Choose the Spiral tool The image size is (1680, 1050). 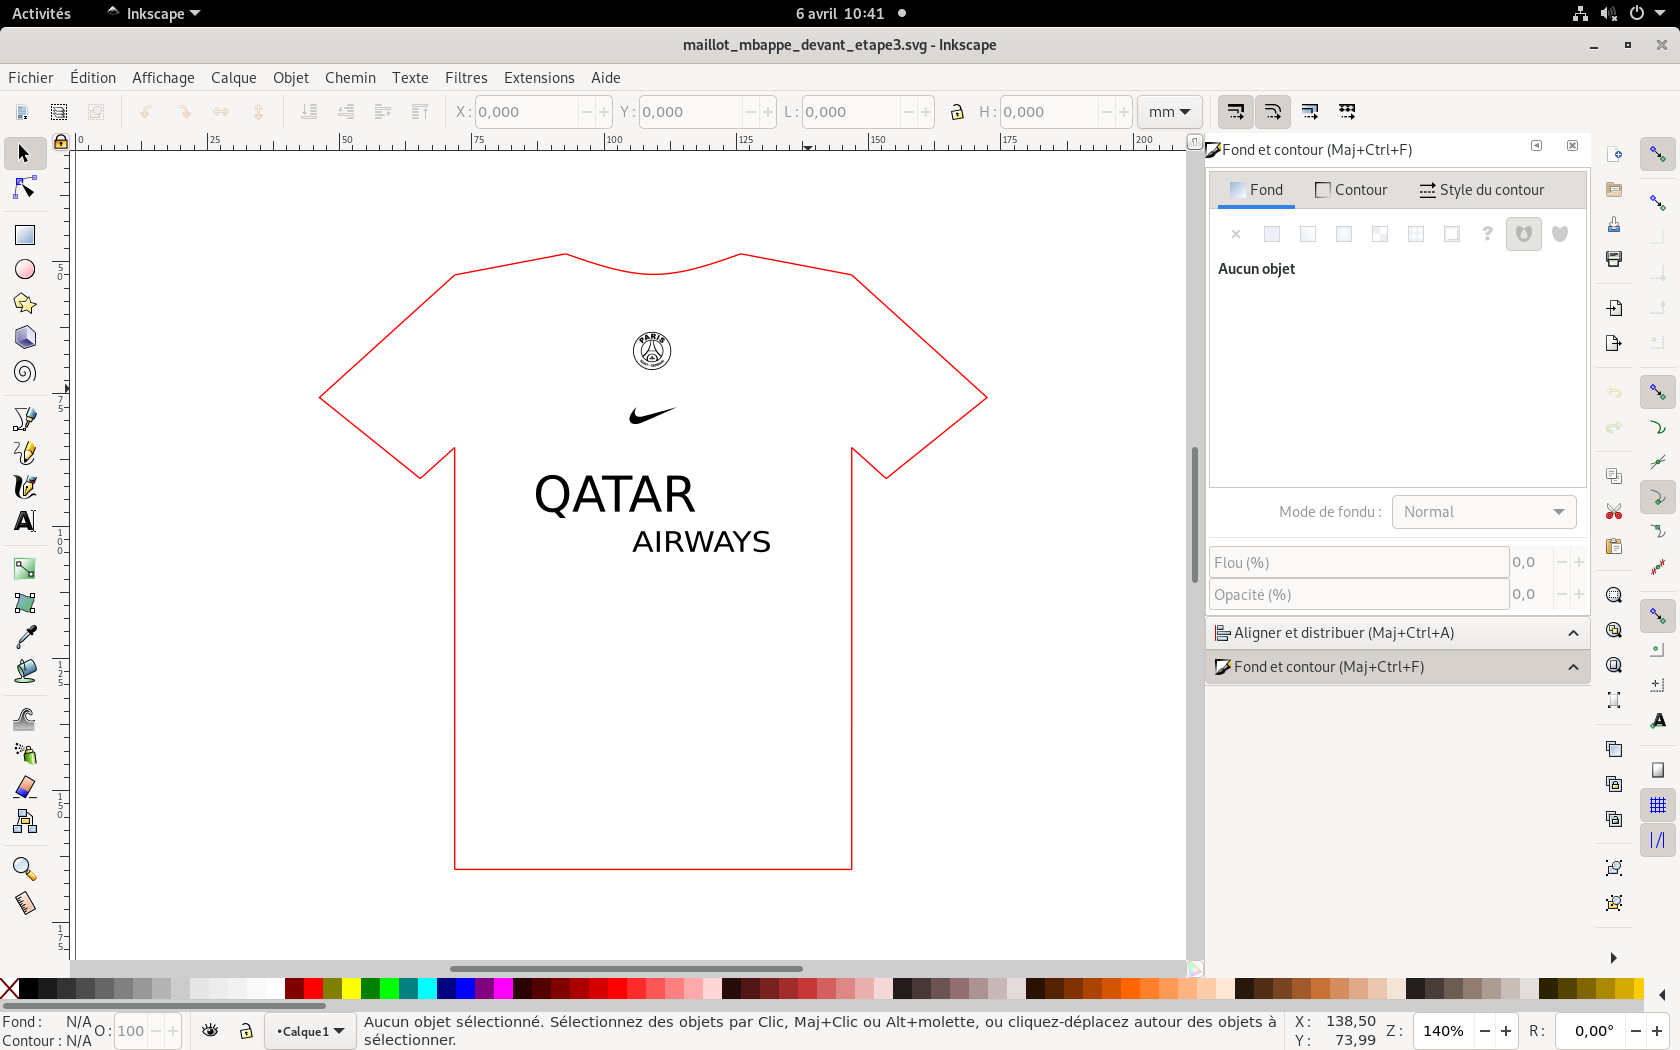(25, 372)
